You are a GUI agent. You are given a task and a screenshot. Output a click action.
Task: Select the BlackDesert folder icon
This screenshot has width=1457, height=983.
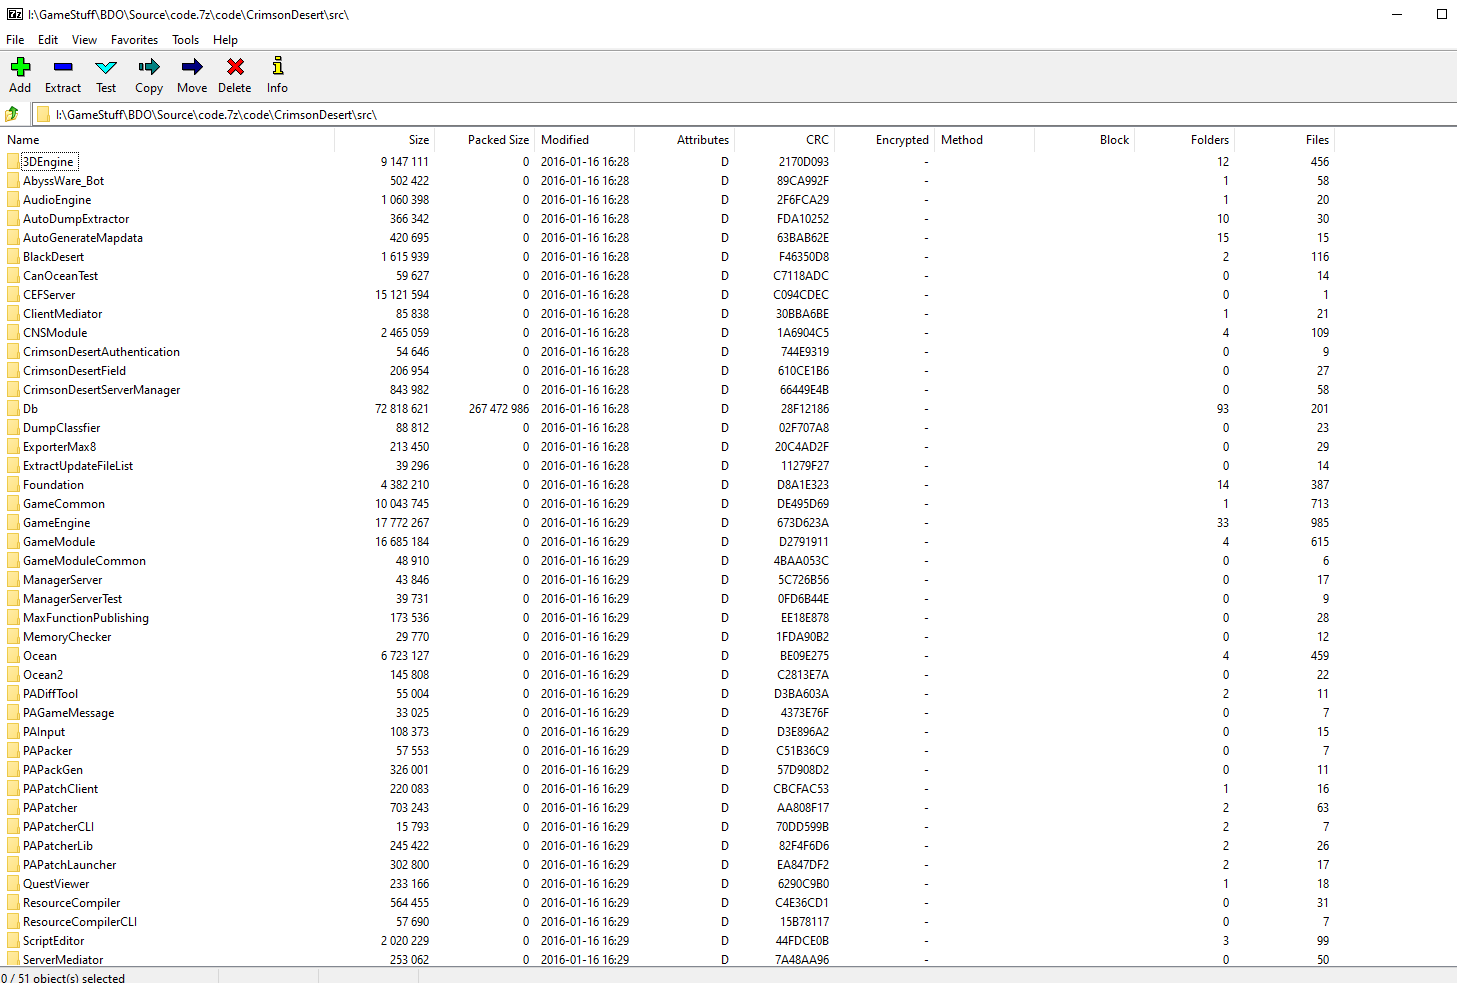click(13, 257)
